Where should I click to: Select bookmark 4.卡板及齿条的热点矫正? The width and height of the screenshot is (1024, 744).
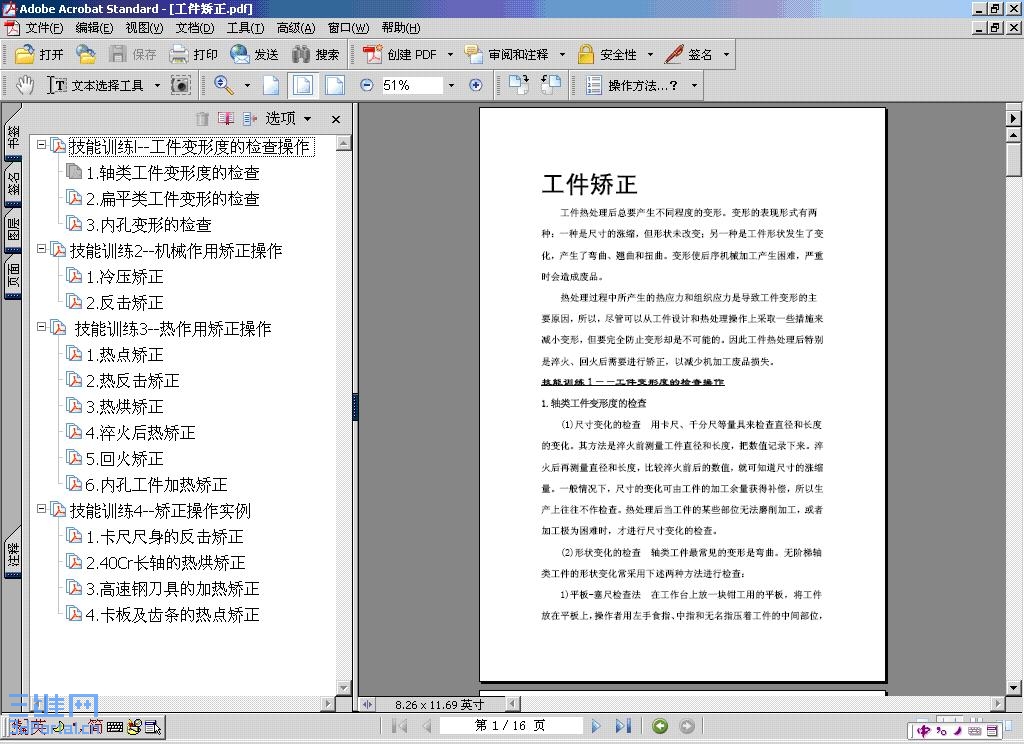(x=172, y=615)
